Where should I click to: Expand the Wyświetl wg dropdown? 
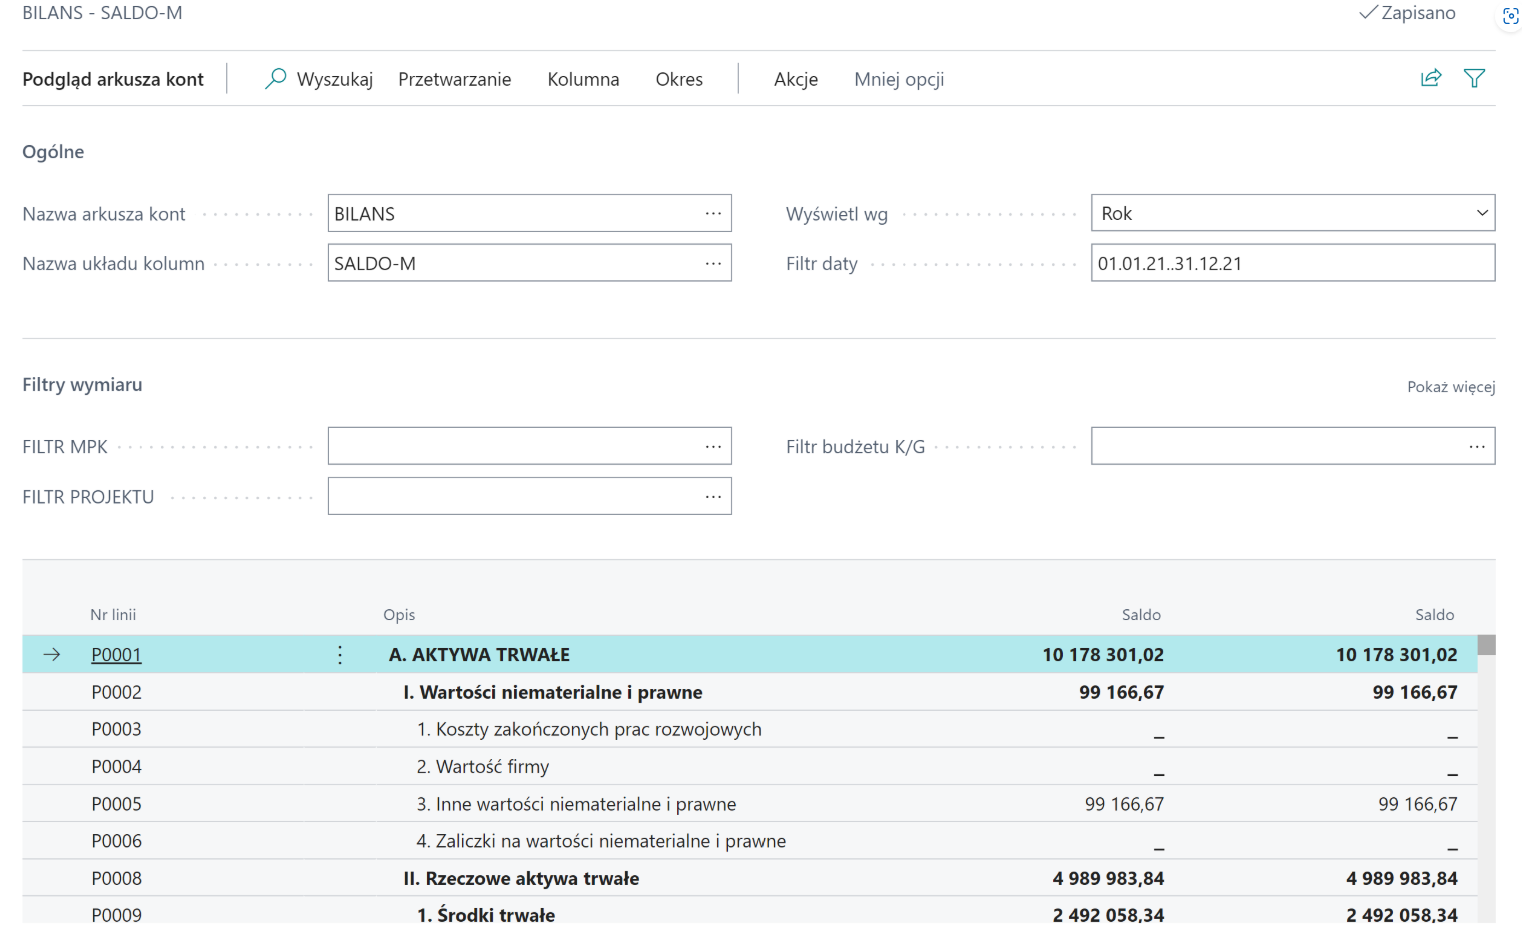[x=1481, y=213]
